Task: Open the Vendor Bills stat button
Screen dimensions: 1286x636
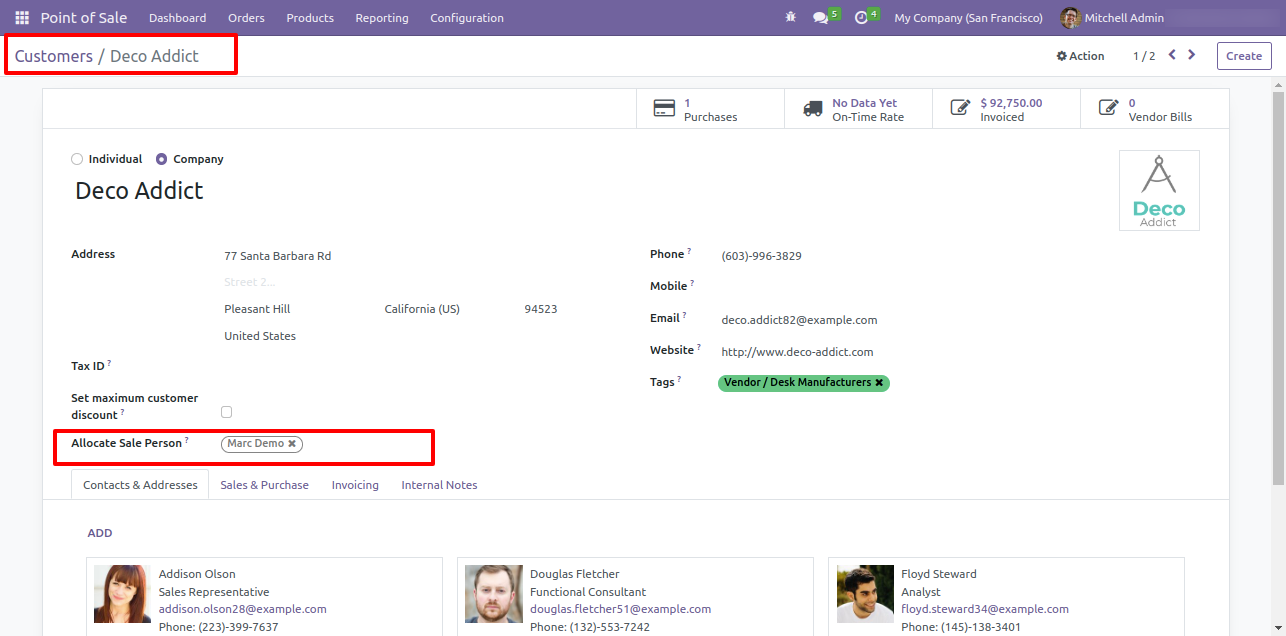Action: [1154, 109]
